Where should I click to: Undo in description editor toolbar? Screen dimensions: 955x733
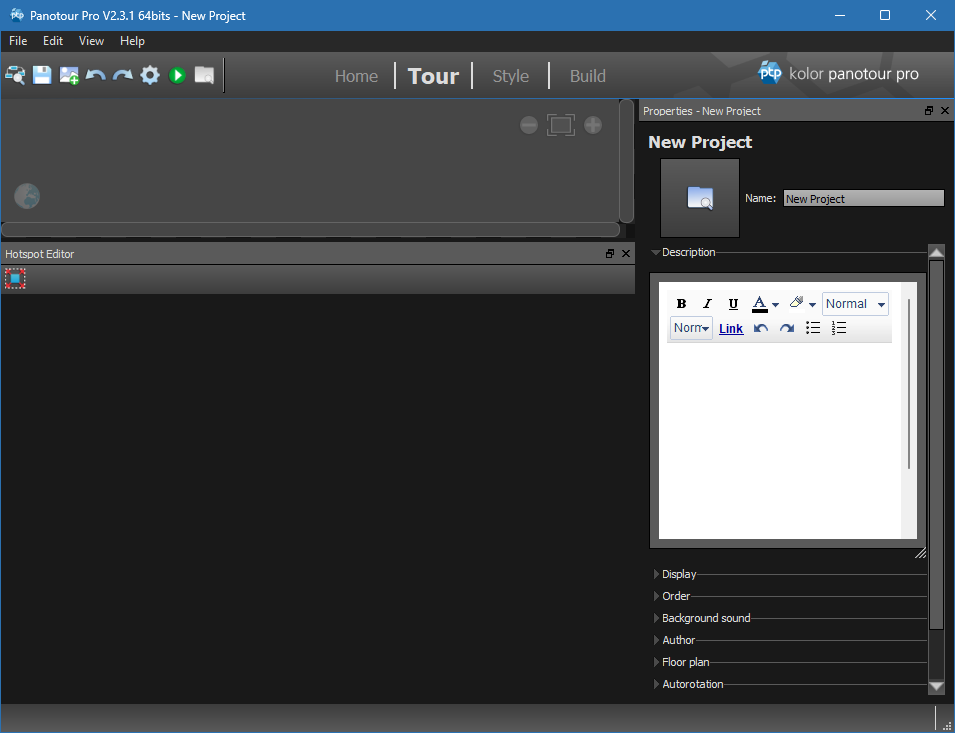coord(761,328)
